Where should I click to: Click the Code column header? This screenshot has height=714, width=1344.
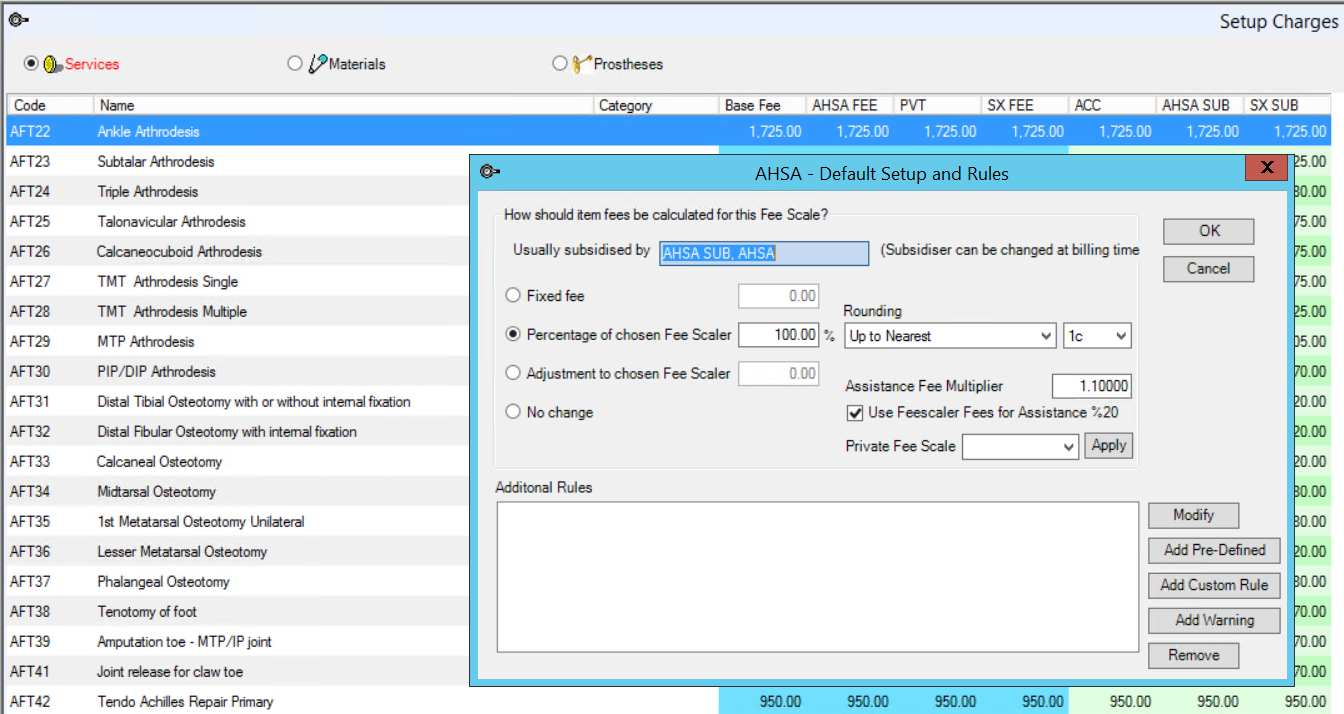[x=50, y=105]
